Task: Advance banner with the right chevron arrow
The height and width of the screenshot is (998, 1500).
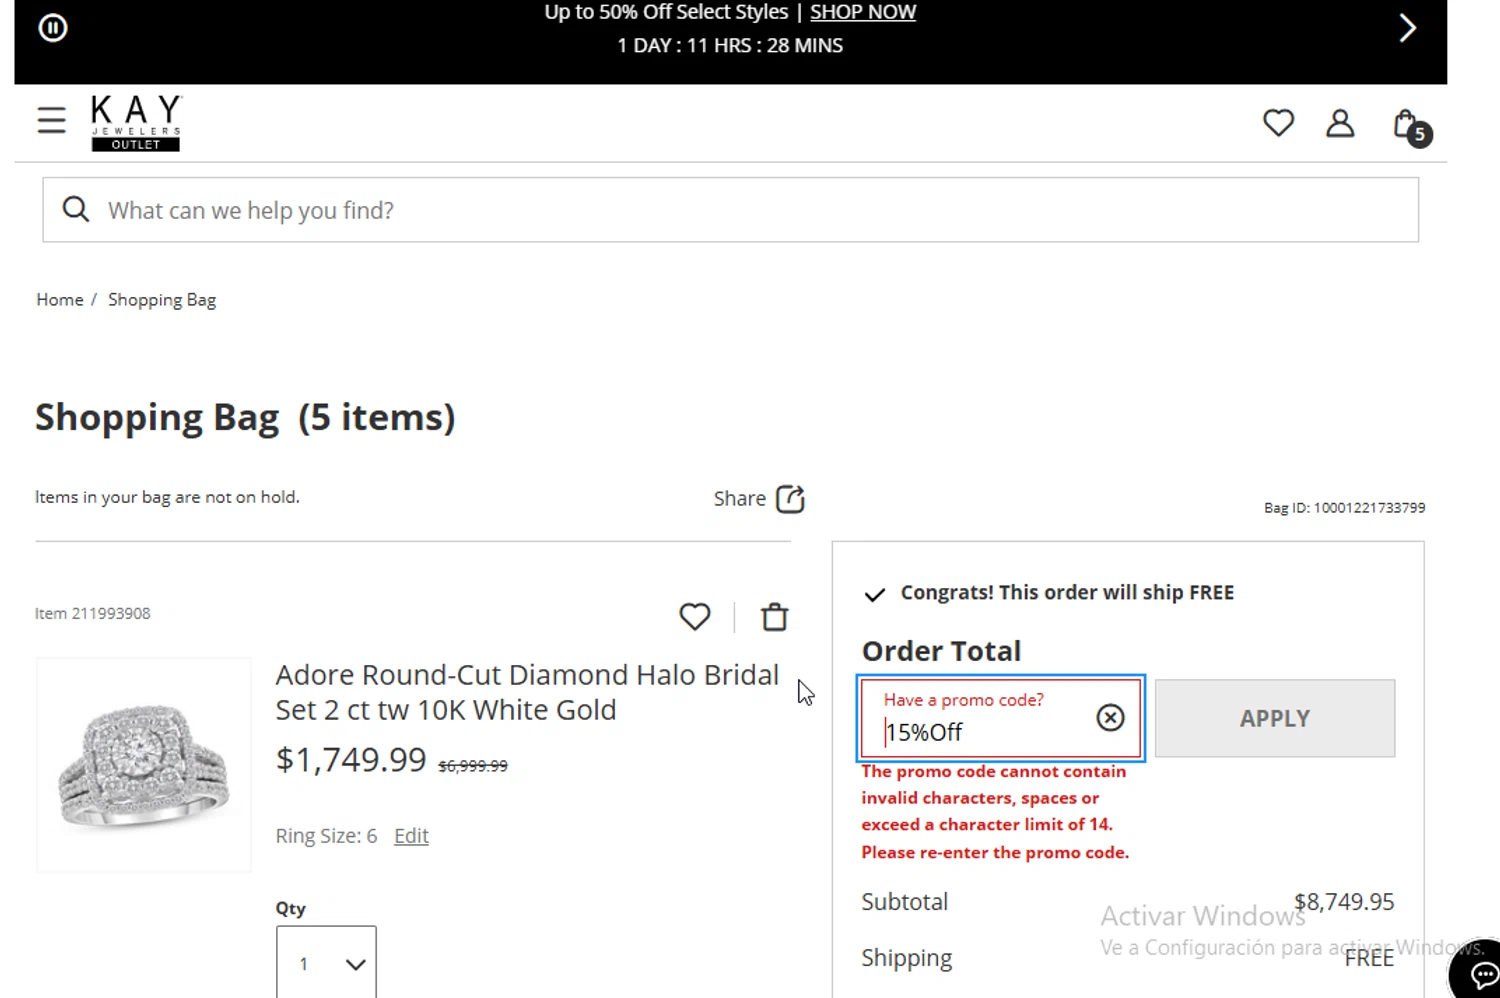Action: click(1407, 28)
